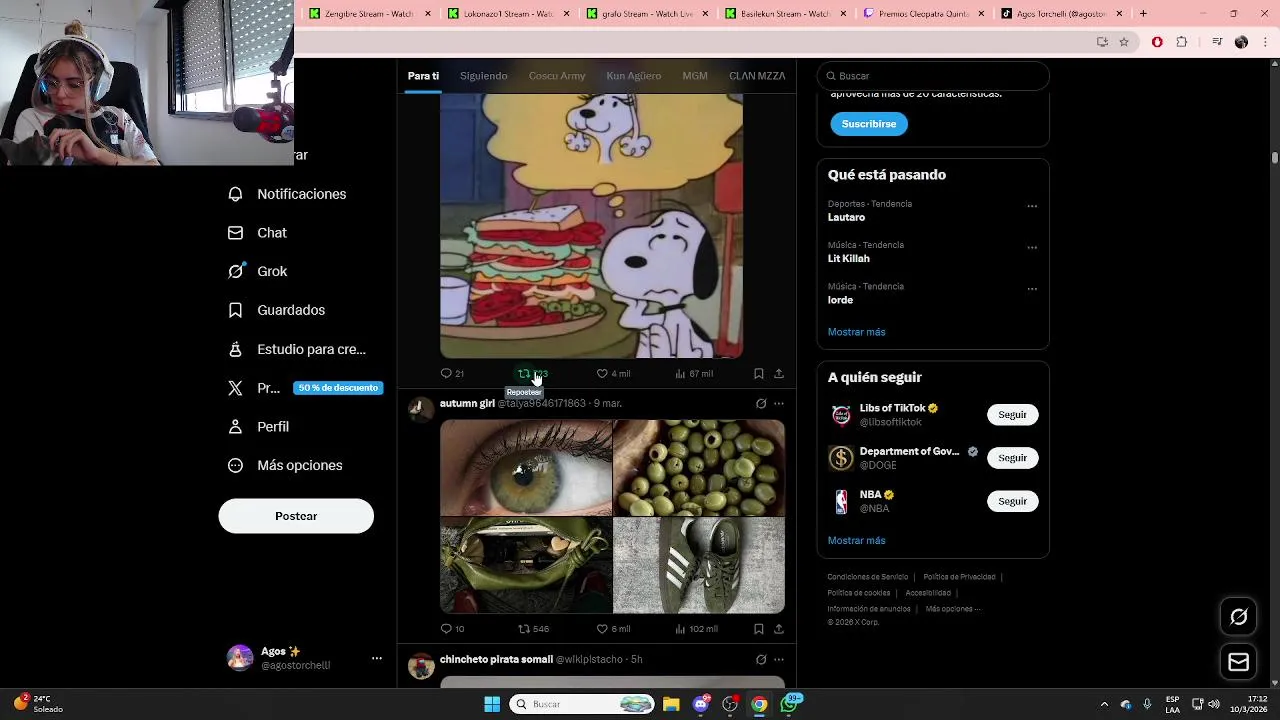Viewport: 1280px width, 720px height.
Task: Follow Department of Government account
Action: [1012, 458]
